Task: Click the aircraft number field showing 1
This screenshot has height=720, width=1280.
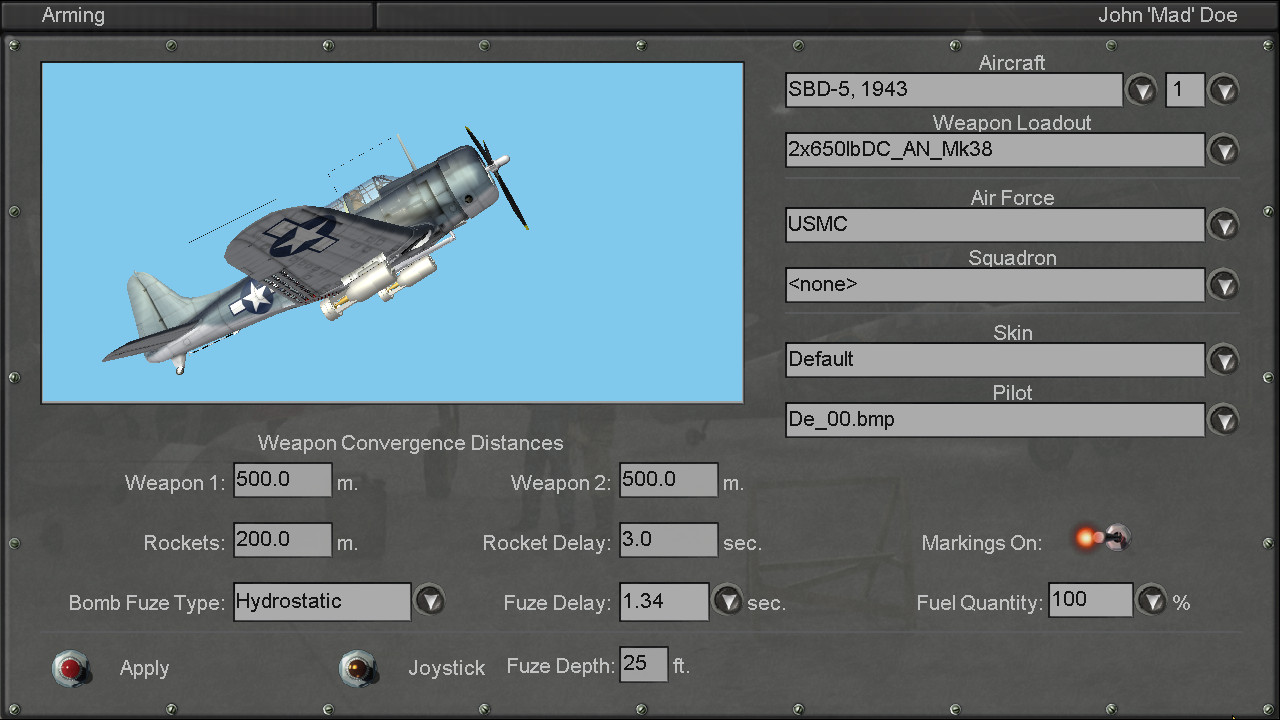Action: pos(1185,90)
